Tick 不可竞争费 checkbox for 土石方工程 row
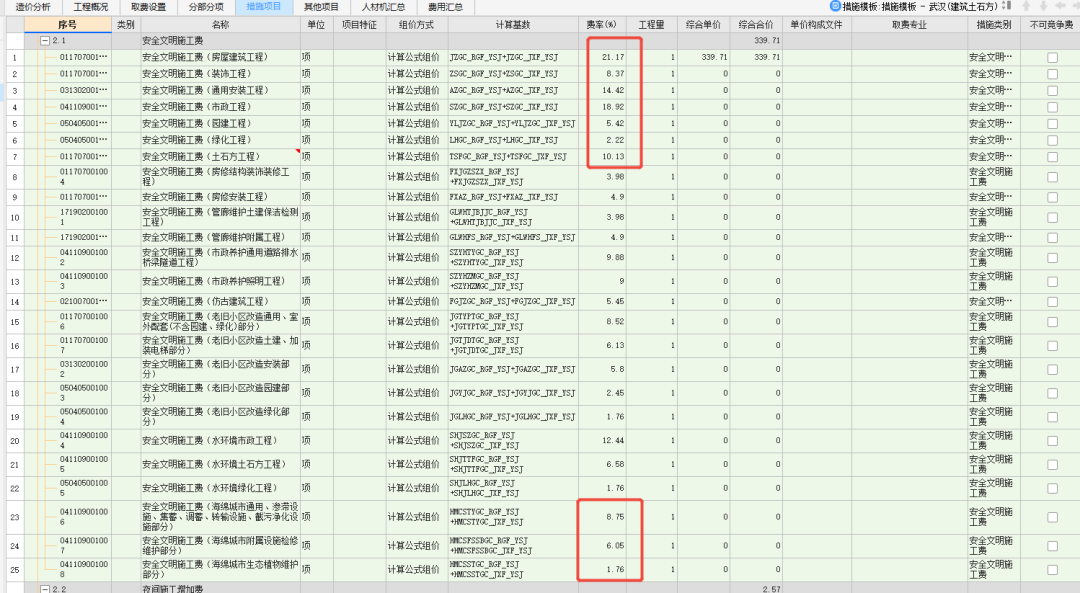The width and height of the screenshot is (1080, 593). (x=1052, y=156)
